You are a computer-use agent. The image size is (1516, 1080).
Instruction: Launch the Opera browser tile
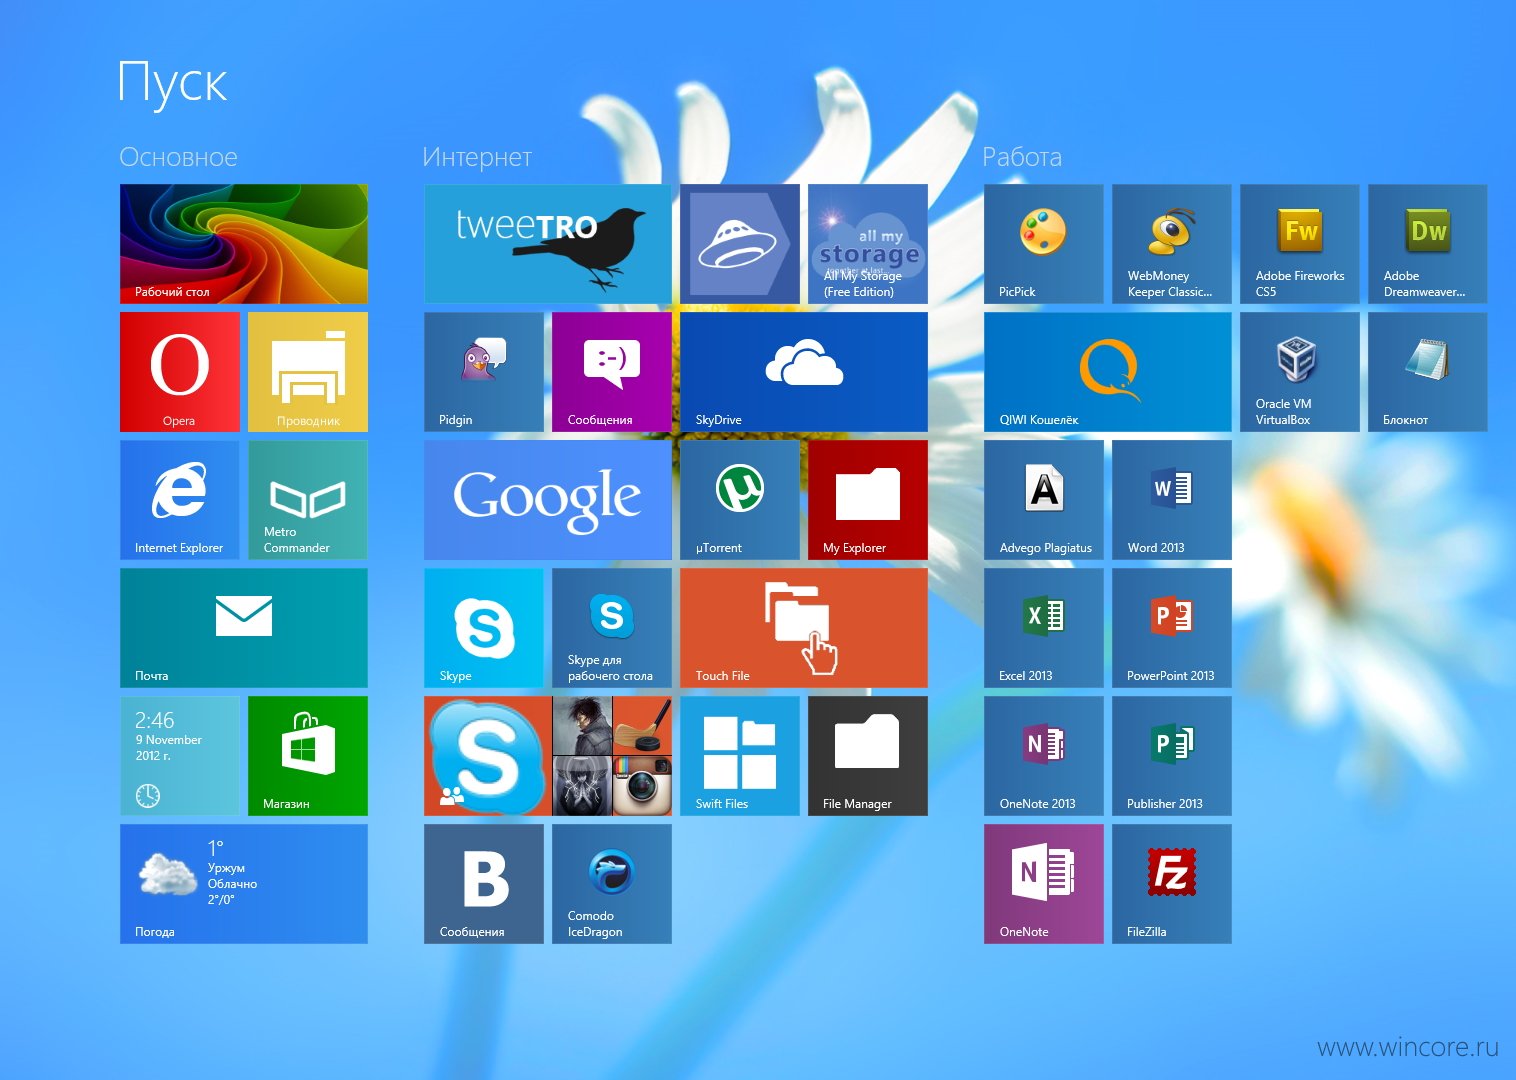pos(180,372)
